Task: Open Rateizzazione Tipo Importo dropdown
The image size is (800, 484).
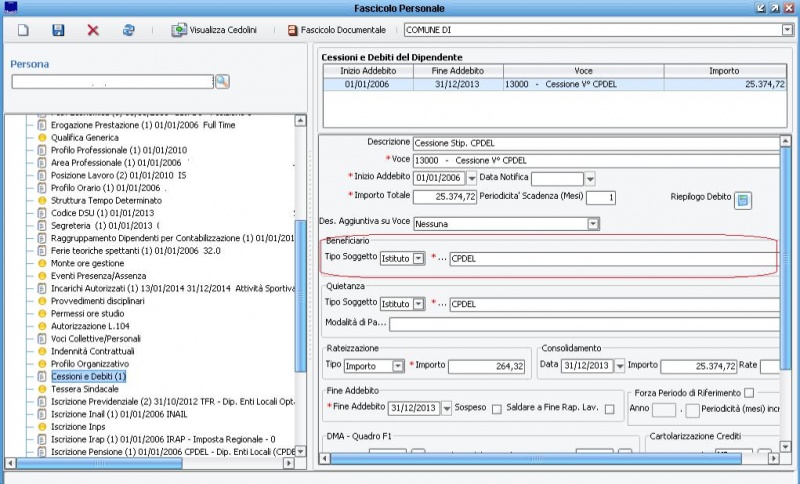Action: point(398,366)
